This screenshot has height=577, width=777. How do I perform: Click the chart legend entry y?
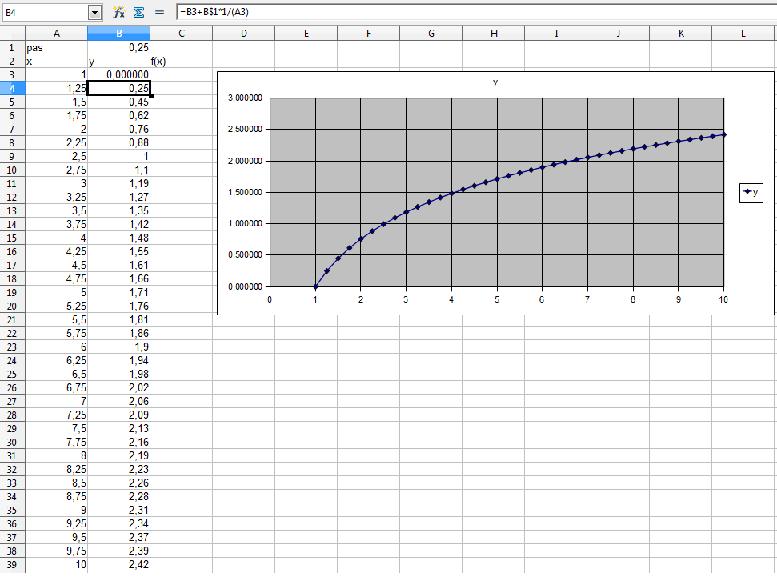(750, 194)
